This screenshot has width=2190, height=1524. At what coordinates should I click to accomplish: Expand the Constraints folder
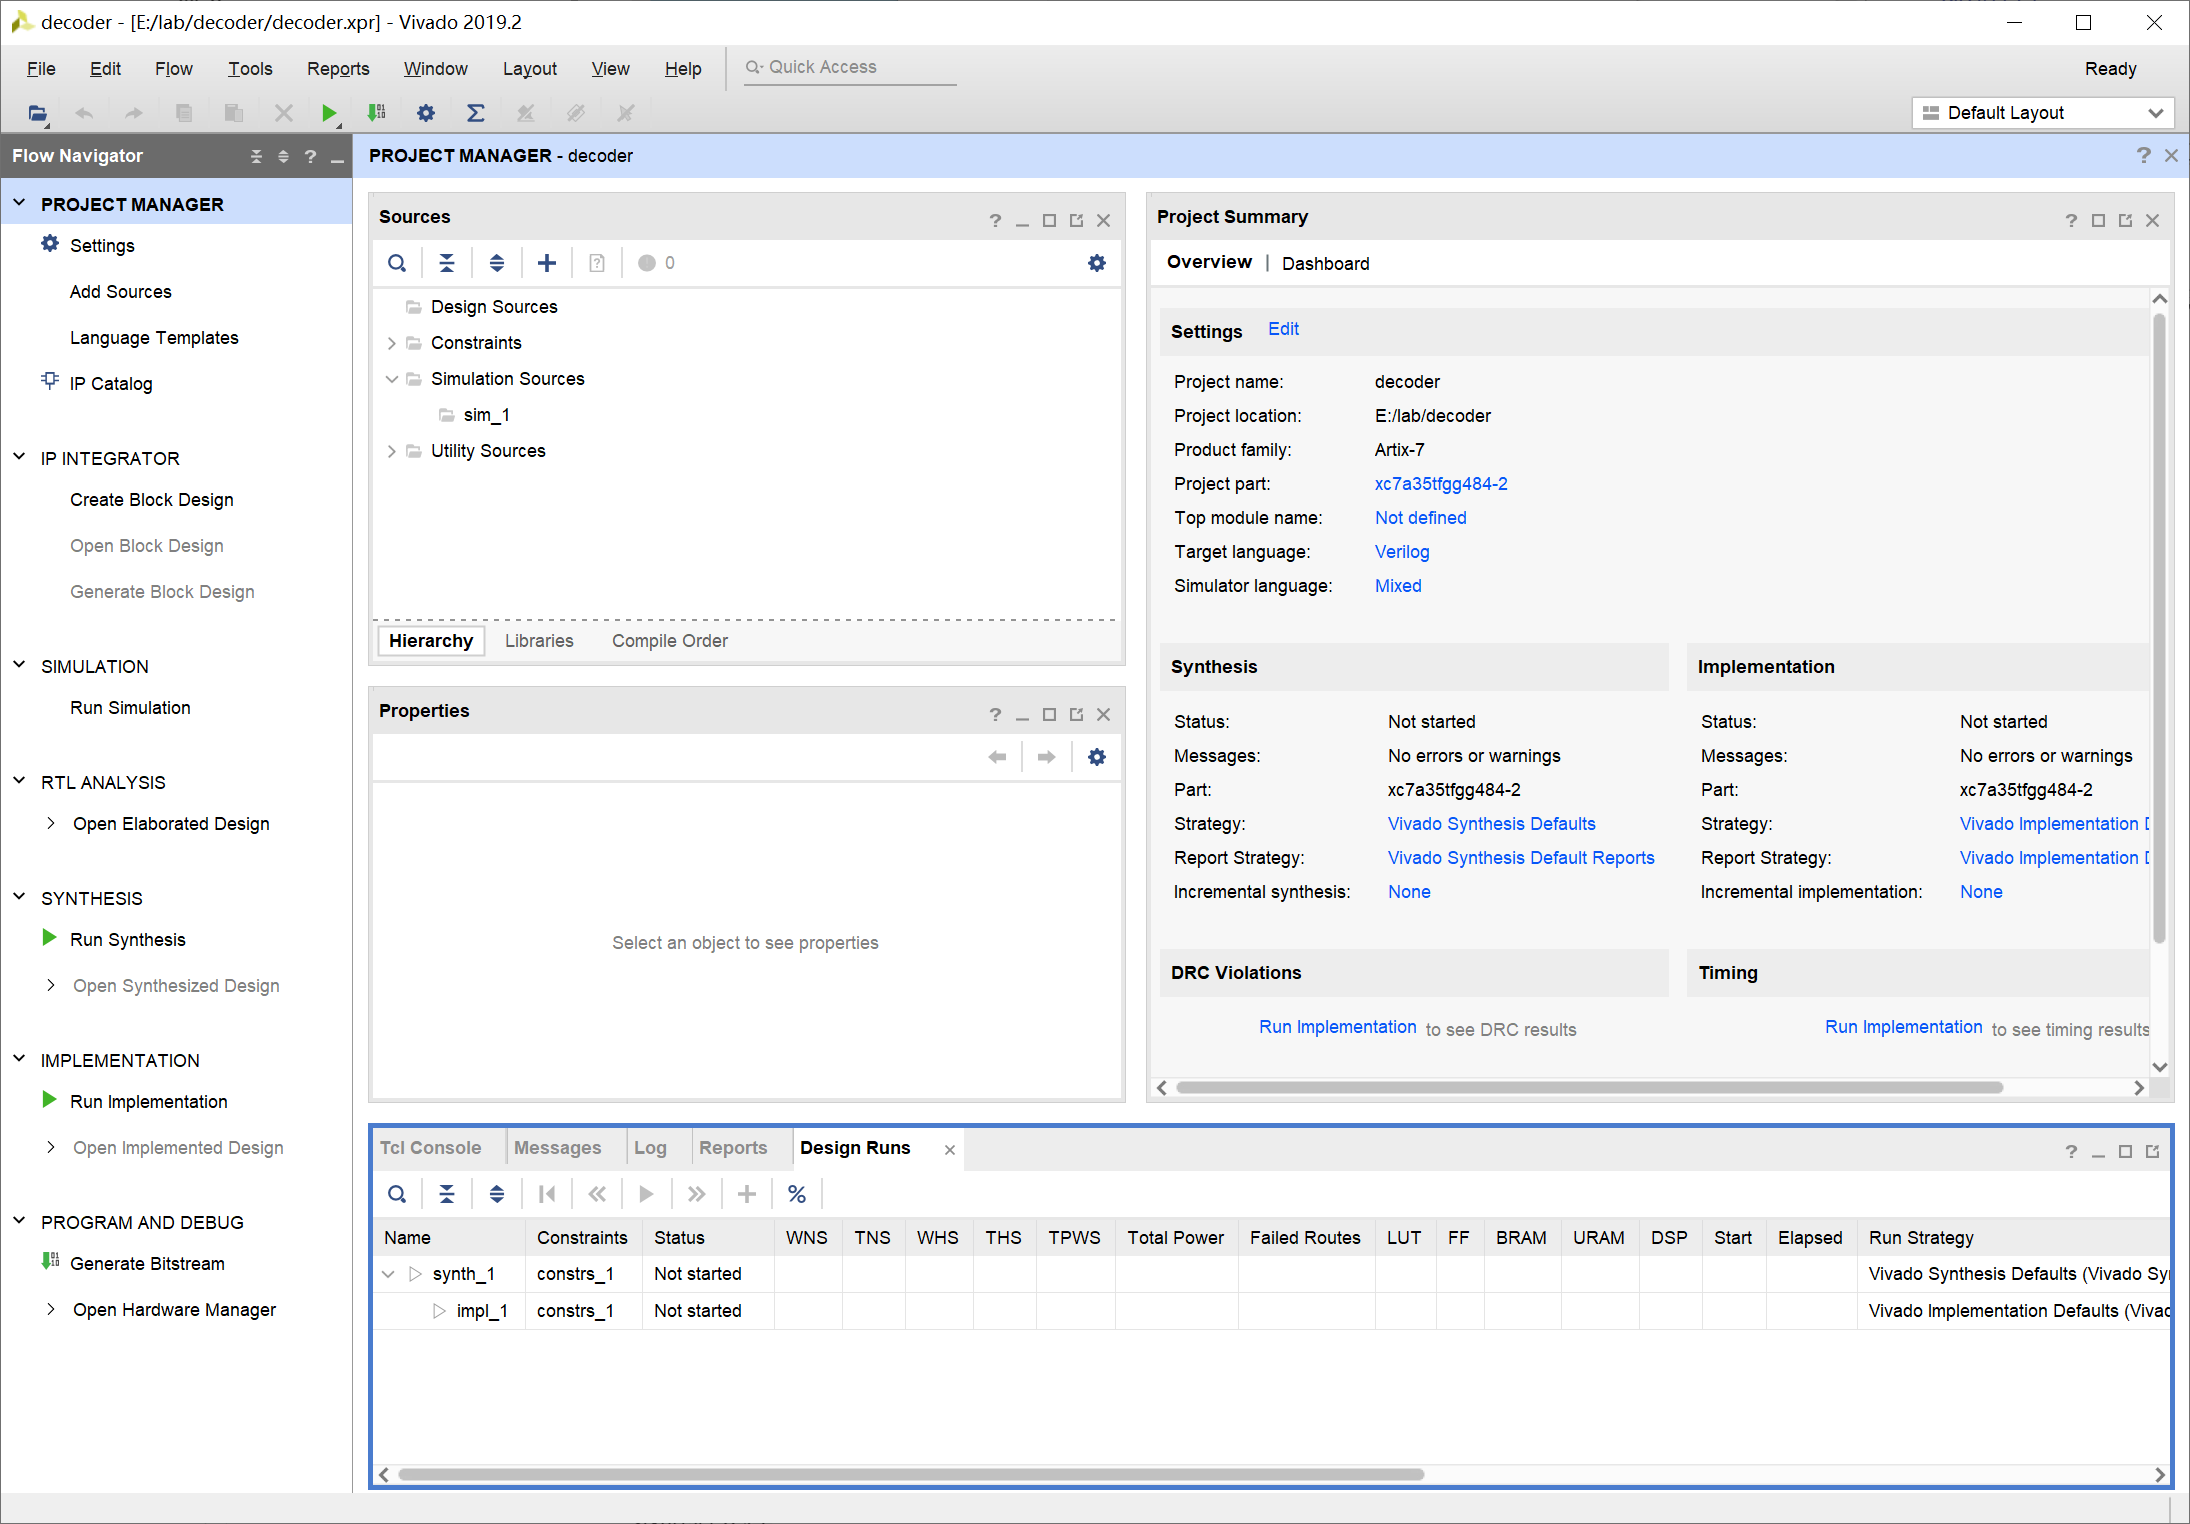(391, 343)
